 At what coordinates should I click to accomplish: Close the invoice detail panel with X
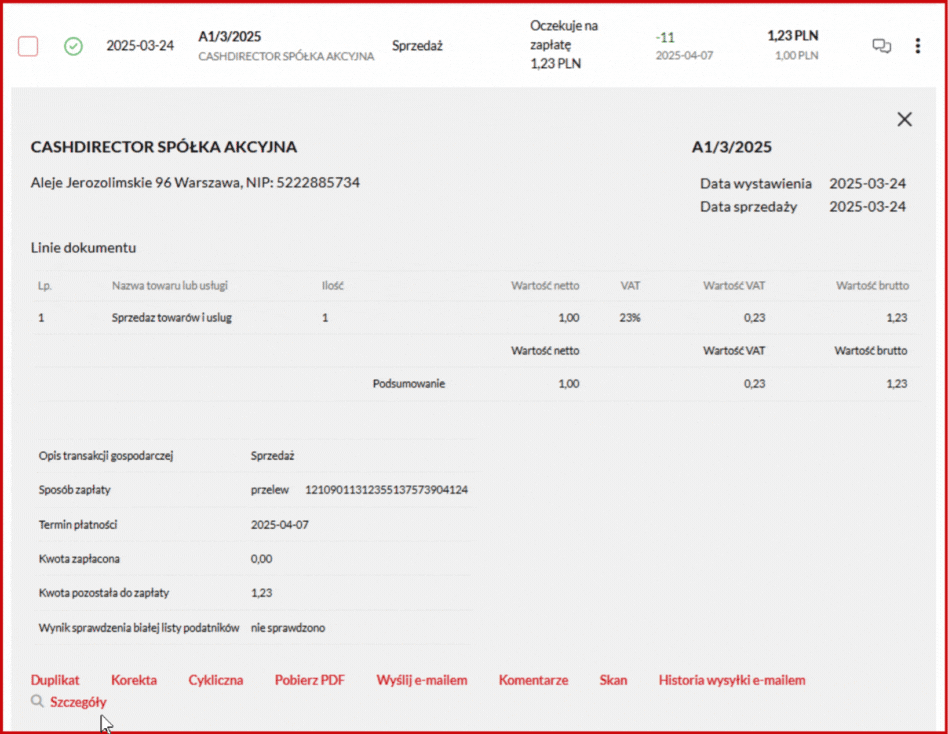tap(904, 119)
